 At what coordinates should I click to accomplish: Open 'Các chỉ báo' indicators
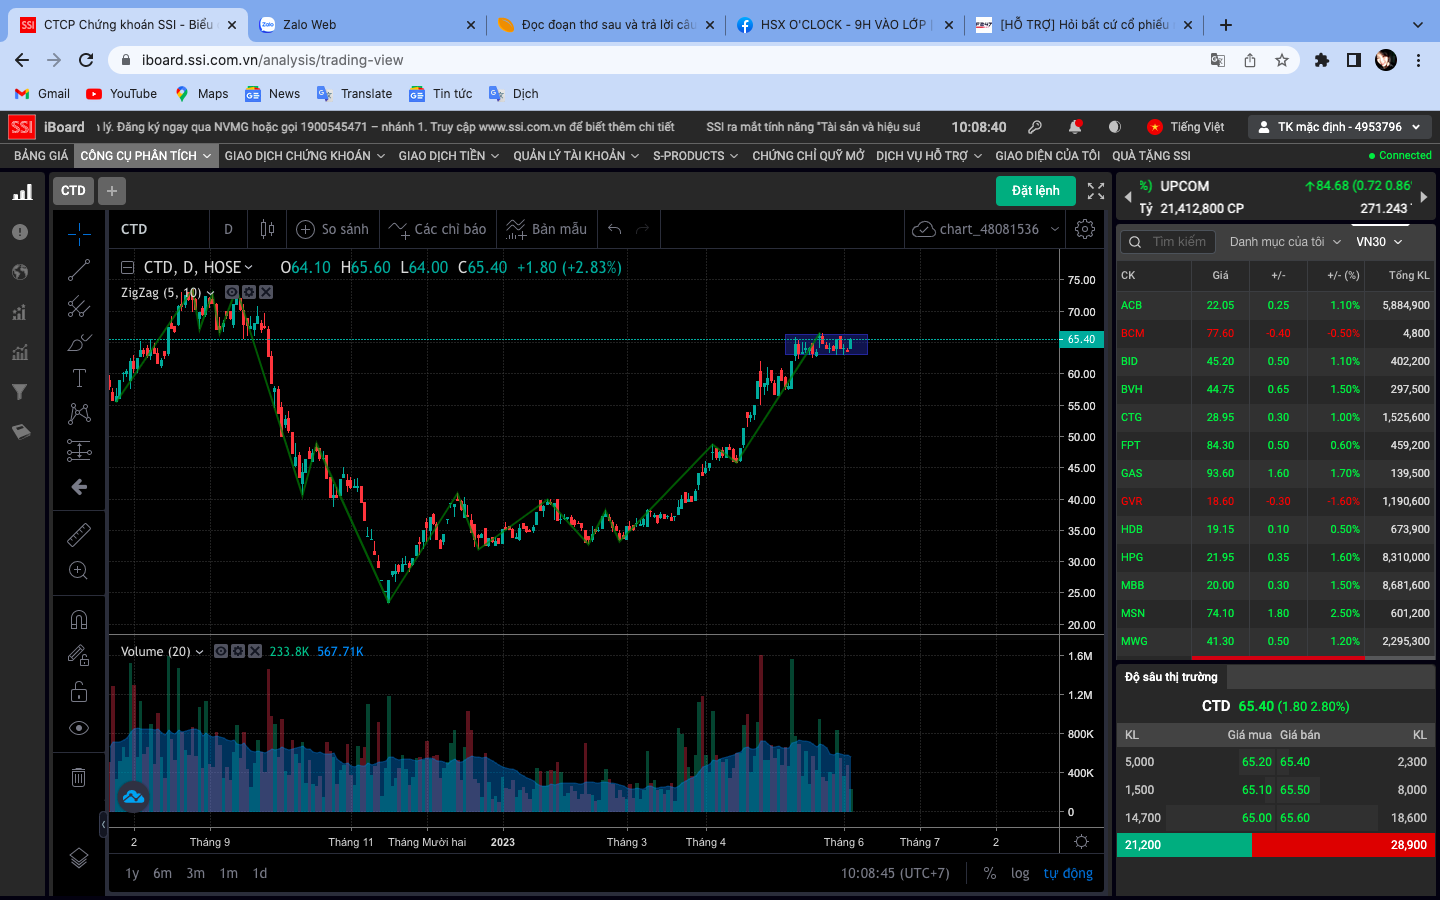pyautogui.click(x=437, y=229)
